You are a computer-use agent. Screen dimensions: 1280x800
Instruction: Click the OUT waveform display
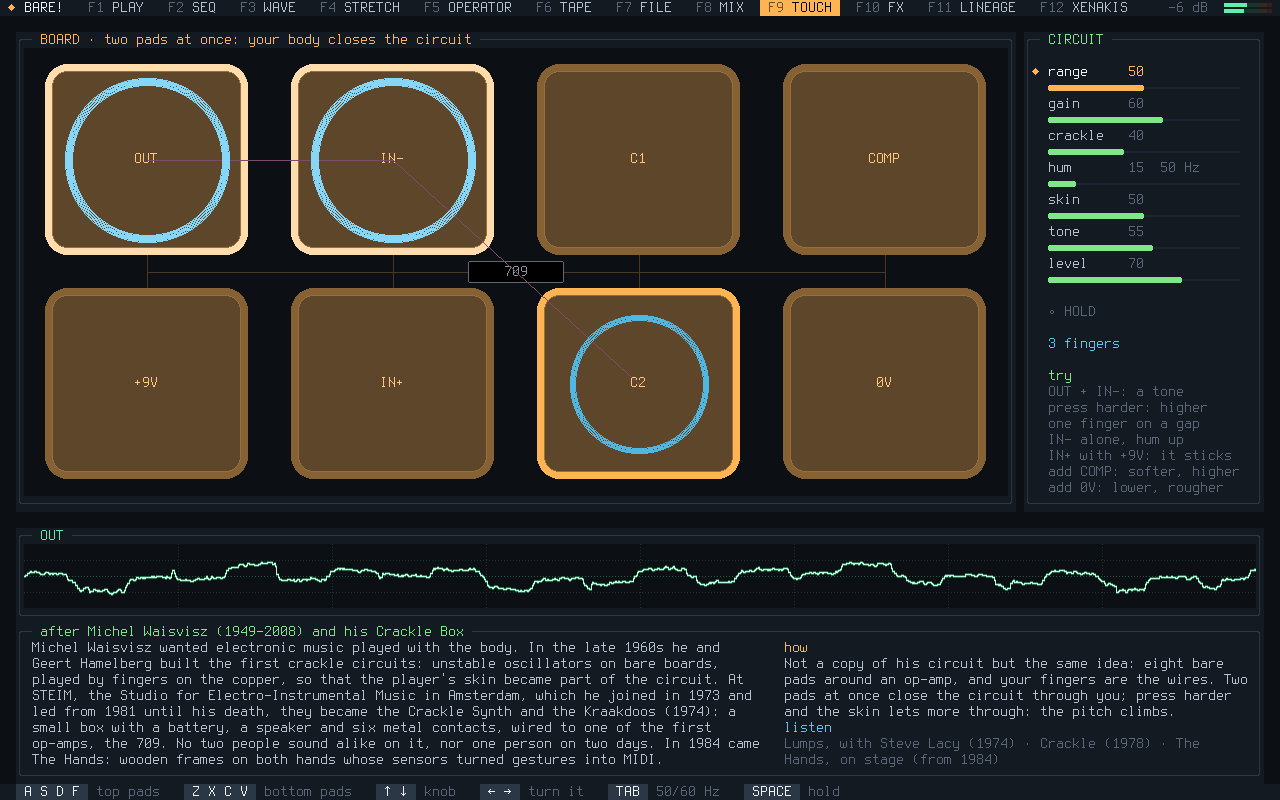click(x=640, y=576)
